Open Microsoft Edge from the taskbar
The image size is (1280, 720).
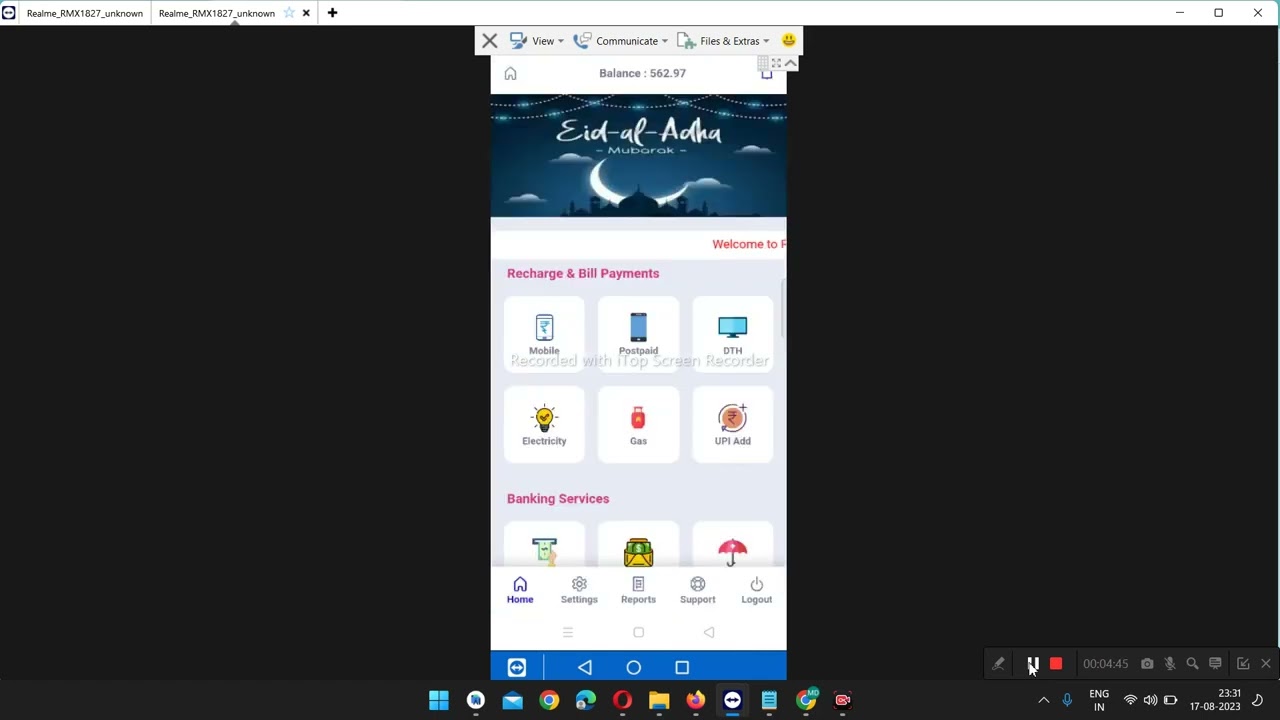click(x=585, y=700)
